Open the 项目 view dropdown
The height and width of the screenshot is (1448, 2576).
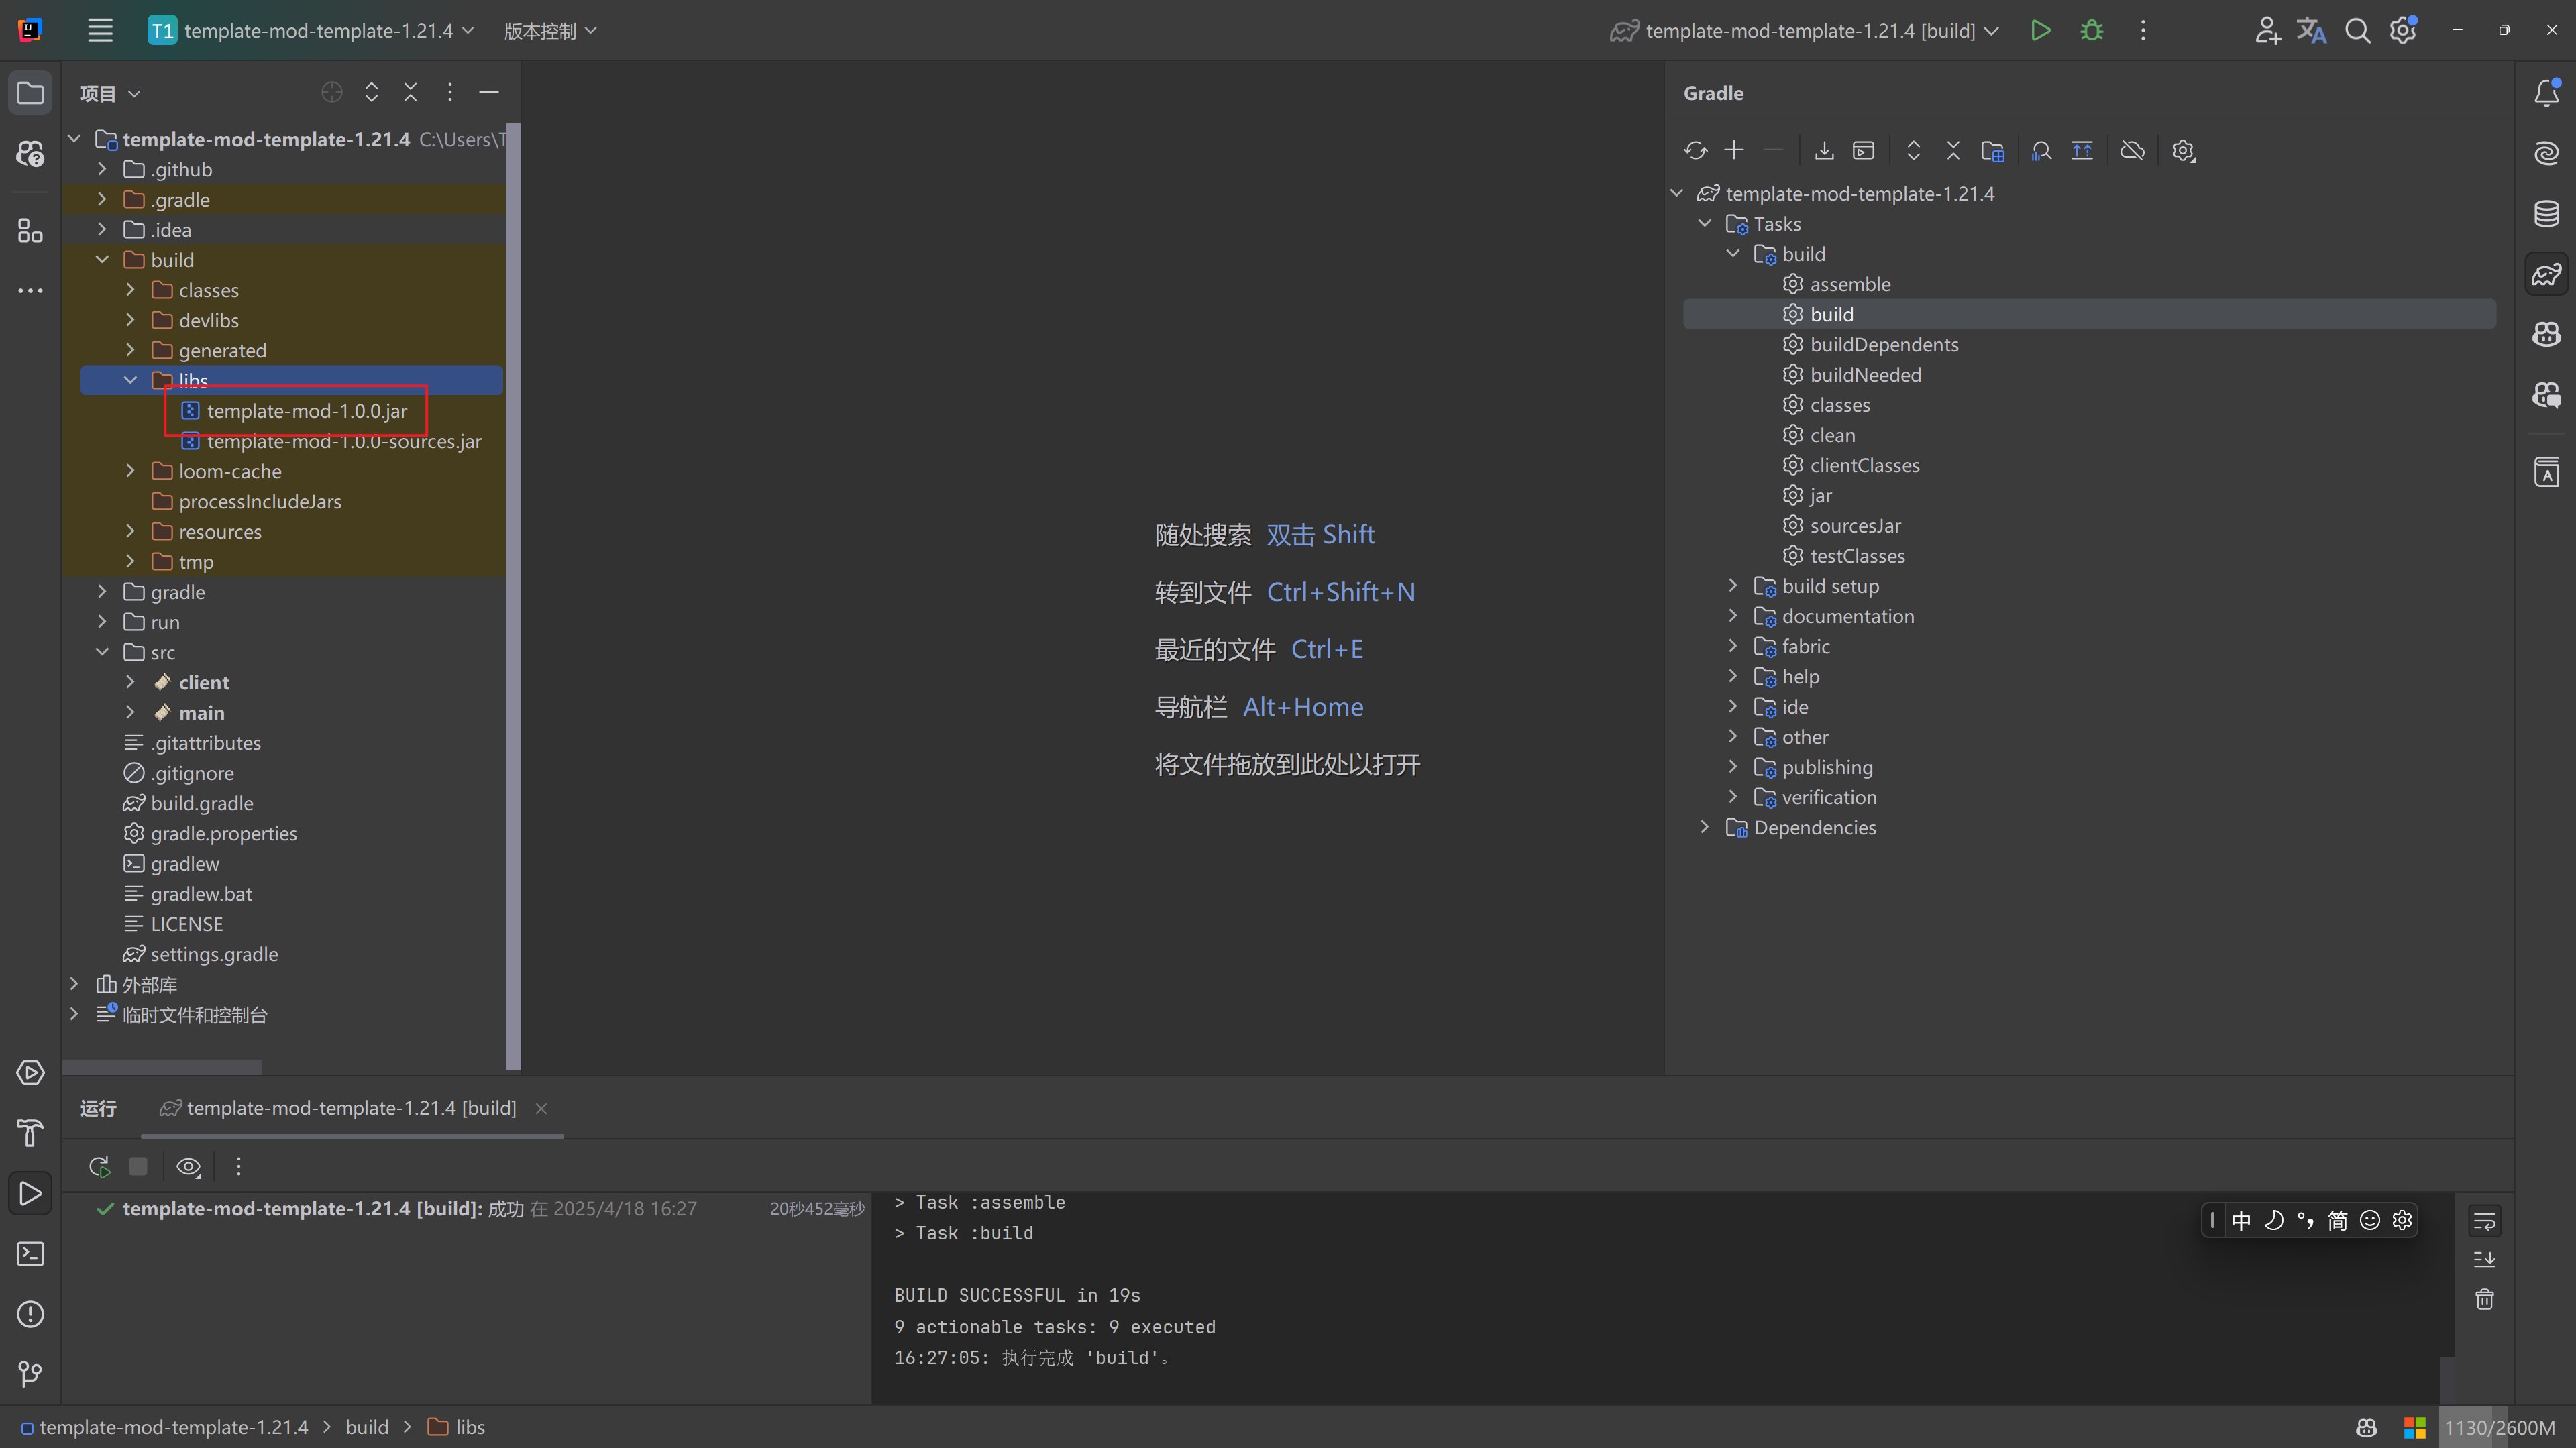[x=110, y=93]
